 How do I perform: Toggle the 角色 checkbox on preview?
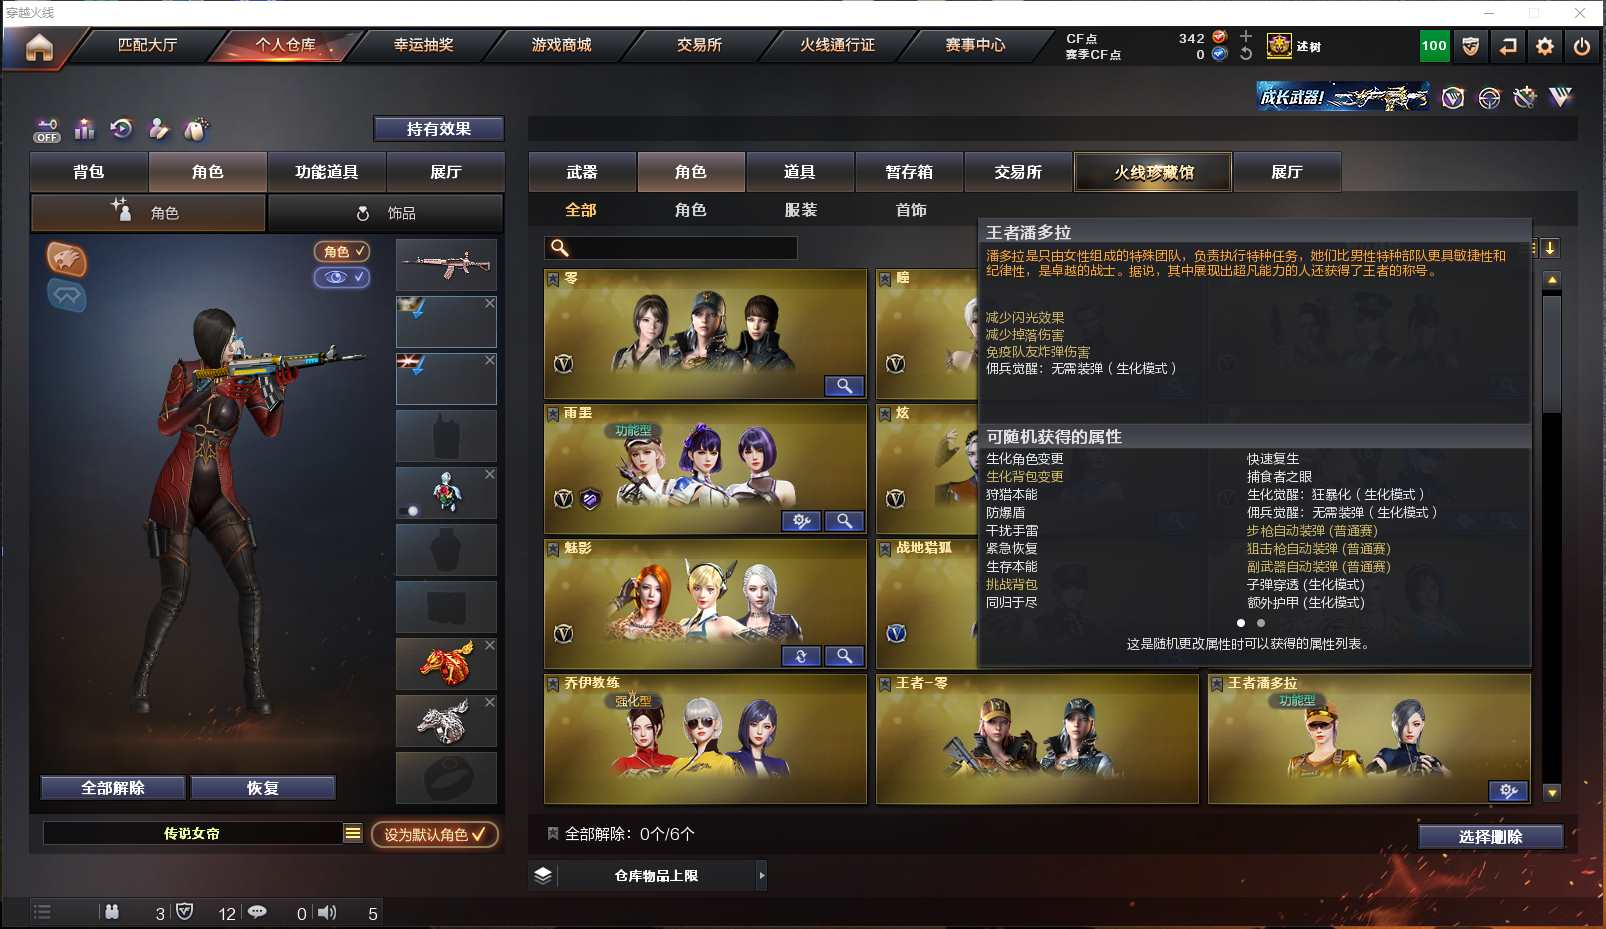[341, 251]
